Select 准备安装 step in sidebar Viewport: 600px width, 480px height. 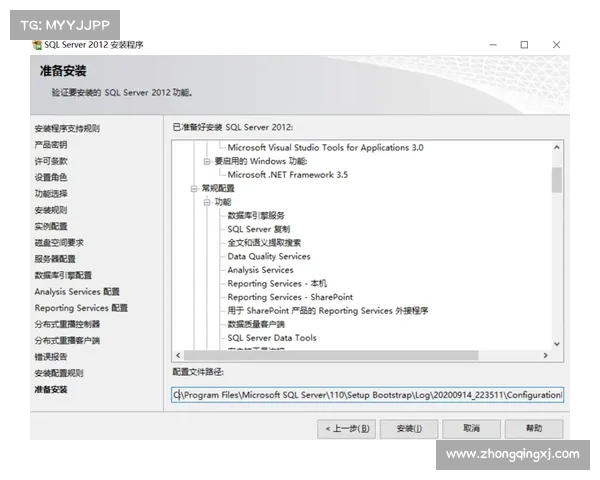tap(51, 390)
